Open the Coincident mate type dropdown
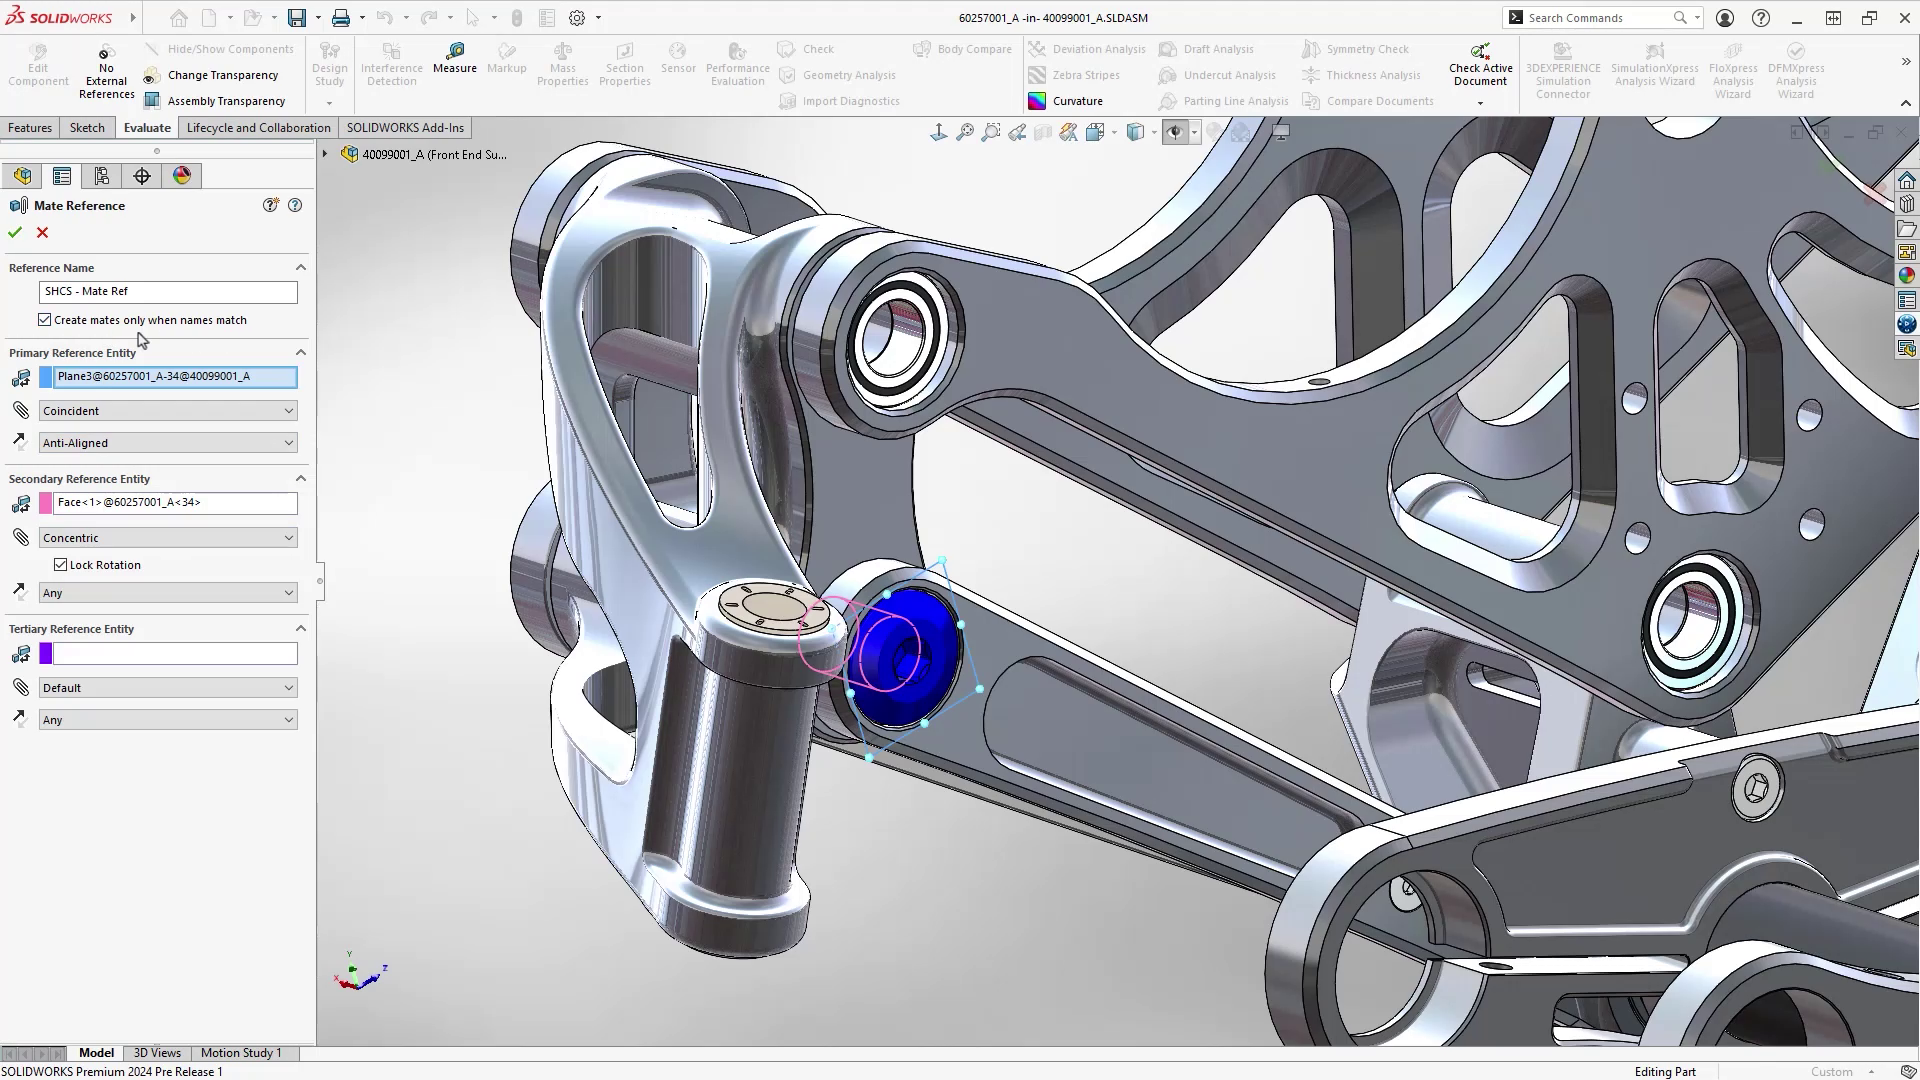This screenshot has width=1920, height=1080. point(167,410)
